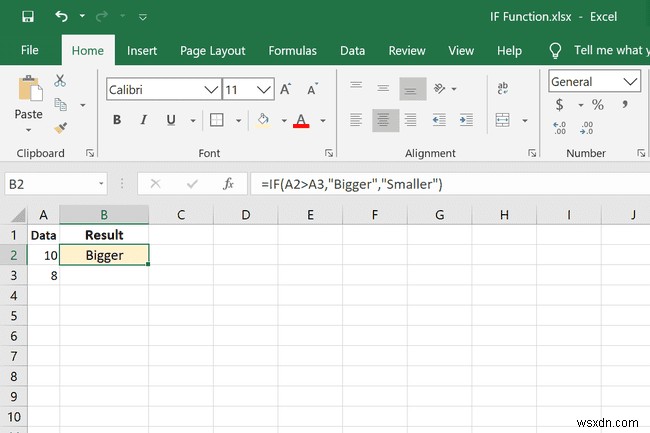This screenshot has height=433, width=650.
Task: Select cell B2 containing Bigger
Action: pos(104,255)
